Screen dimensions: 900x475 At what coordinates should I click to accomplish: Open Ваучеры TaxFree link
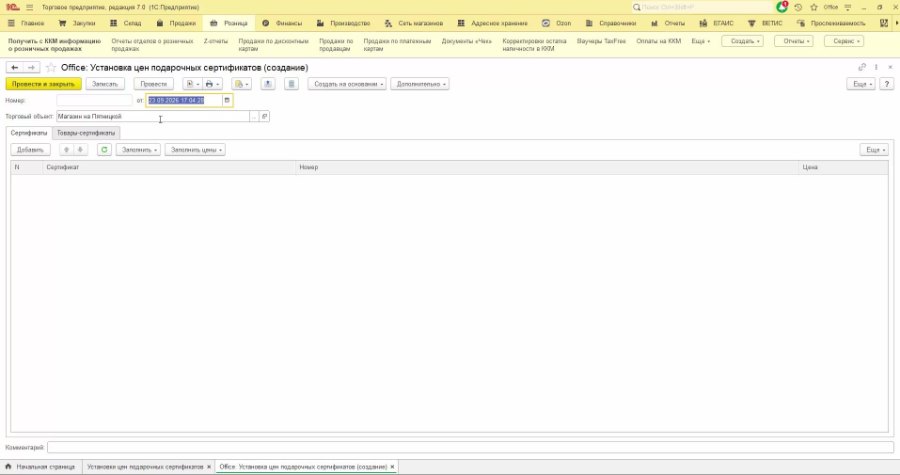pyautogui.click(x=601, y=41)
